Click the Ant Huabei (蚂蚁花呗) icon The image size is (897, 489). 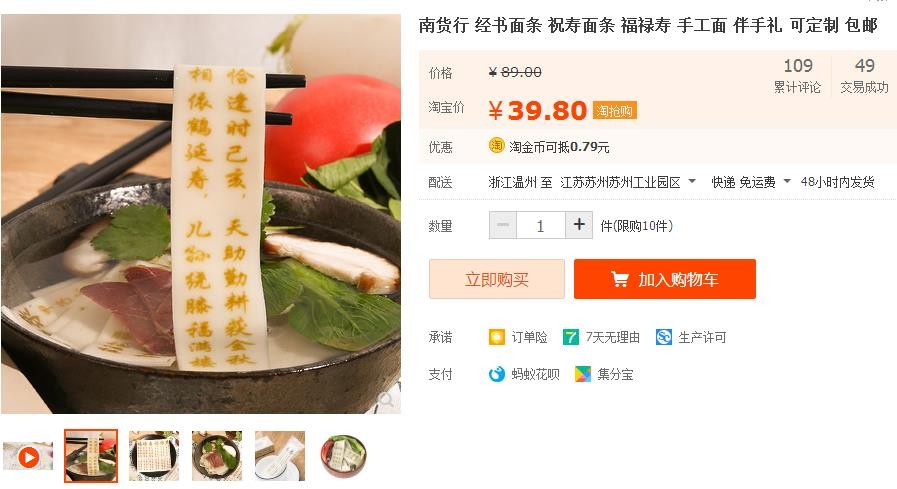click(x=497, y=374)
